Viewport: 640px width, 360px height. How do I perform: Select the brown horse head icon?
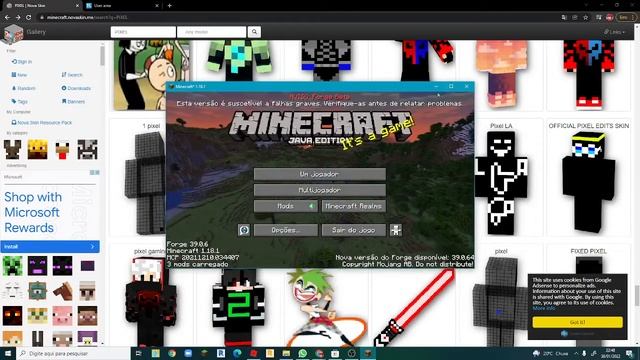click(62, 291)
